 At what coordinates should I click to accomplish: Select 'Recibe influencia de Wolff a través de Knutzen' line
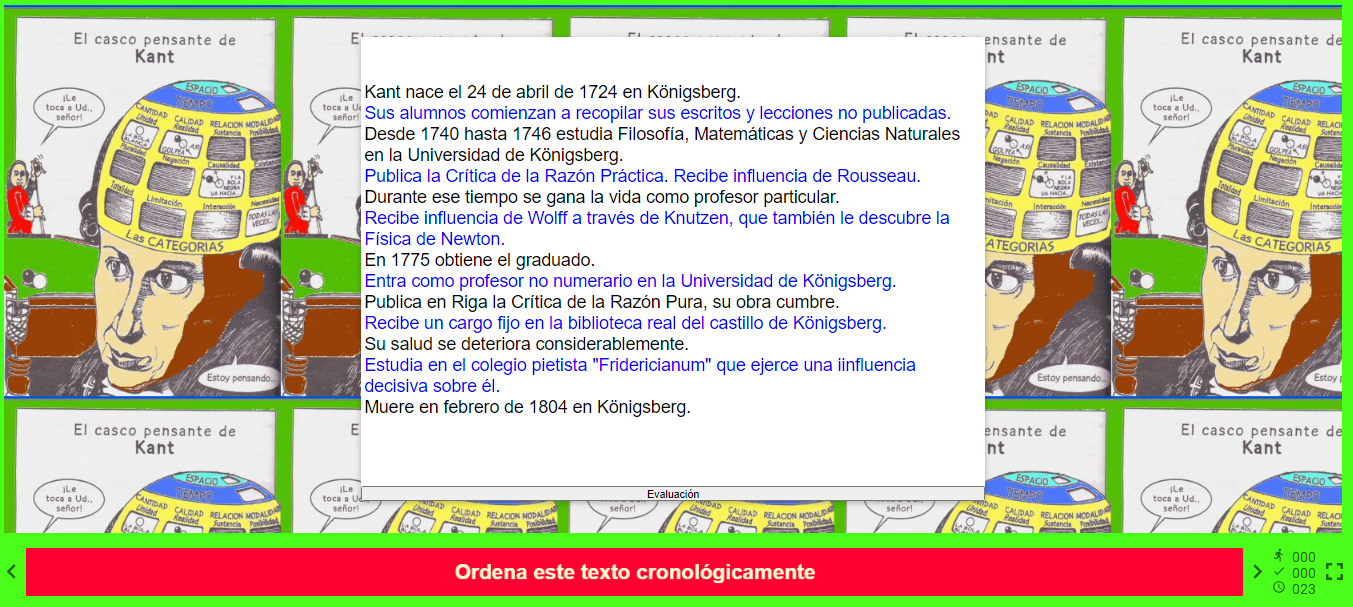coord(657,228)
